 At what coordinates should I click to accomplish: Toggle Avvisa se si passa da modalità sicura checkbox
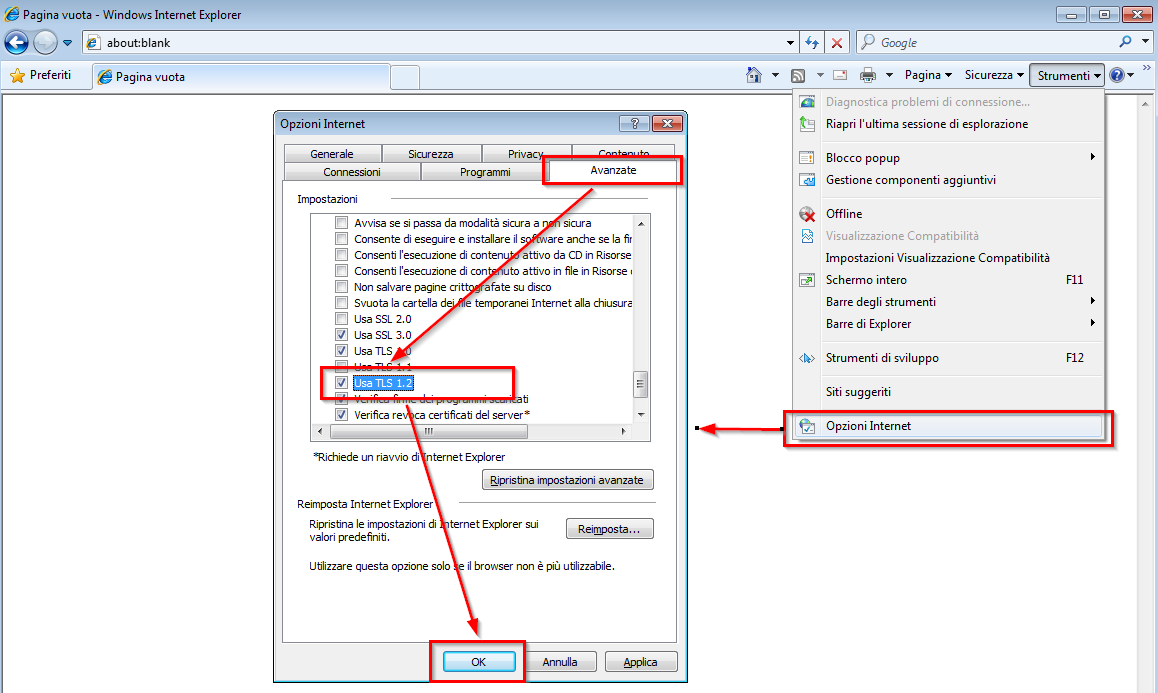click(x=341, y=222)
